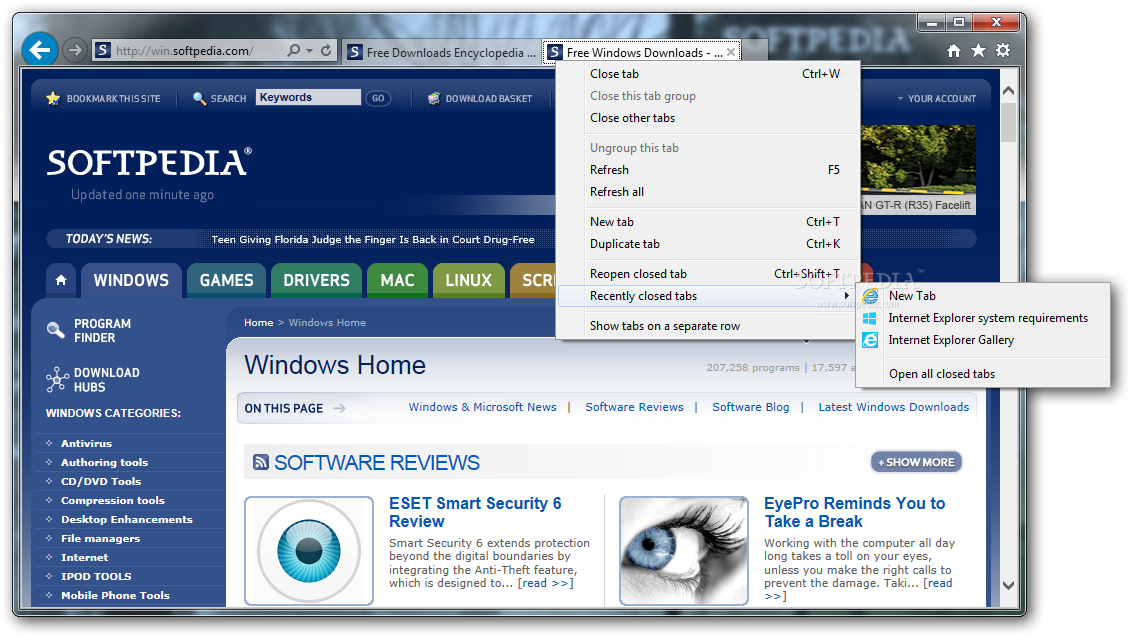
Task: Choose New tab menu entry
Action: click(x=709, y=221)
